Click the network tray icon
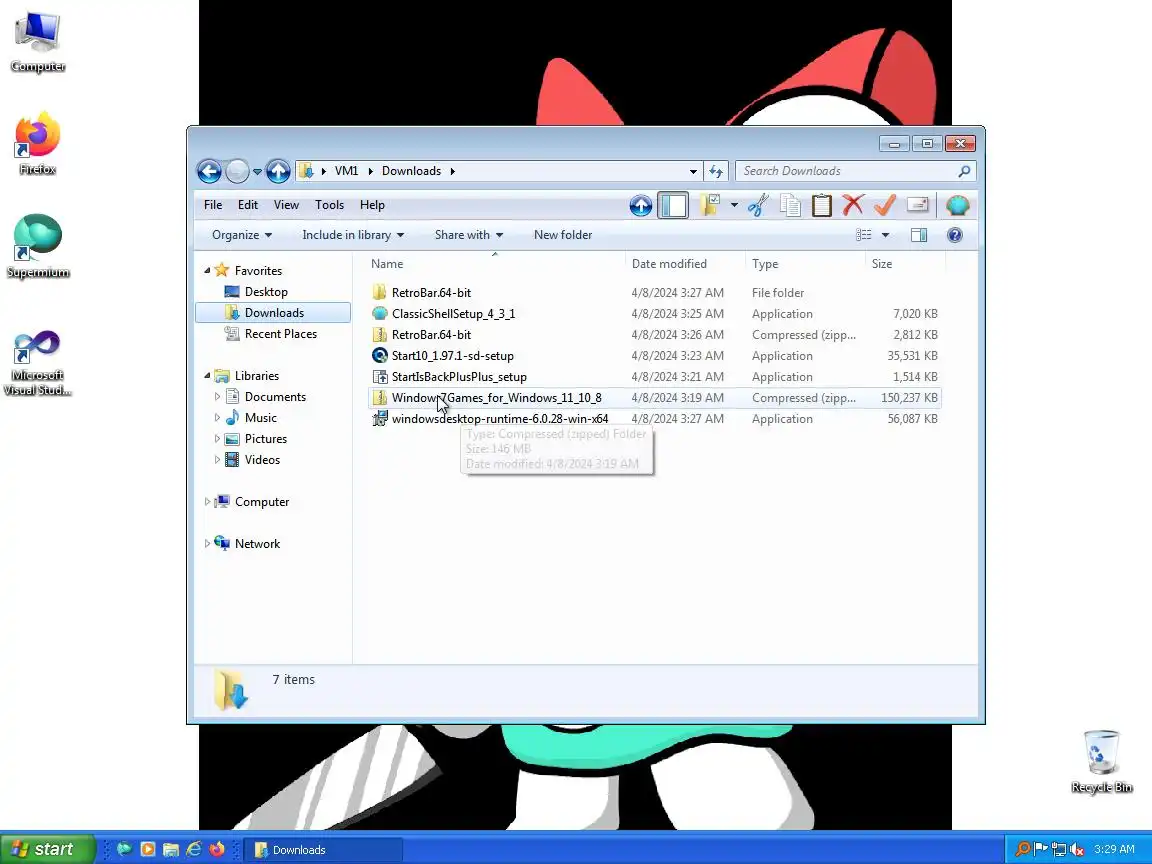The width and height of the screenshot is (1152, 864). click(x=1059, y=850)
